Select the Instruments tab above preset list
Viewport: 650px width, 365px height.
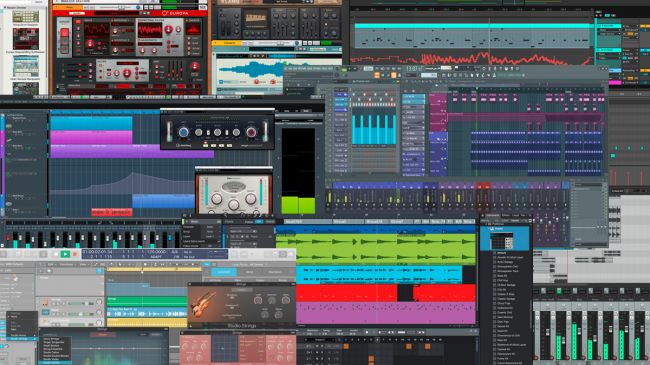(x=492, y=215)
